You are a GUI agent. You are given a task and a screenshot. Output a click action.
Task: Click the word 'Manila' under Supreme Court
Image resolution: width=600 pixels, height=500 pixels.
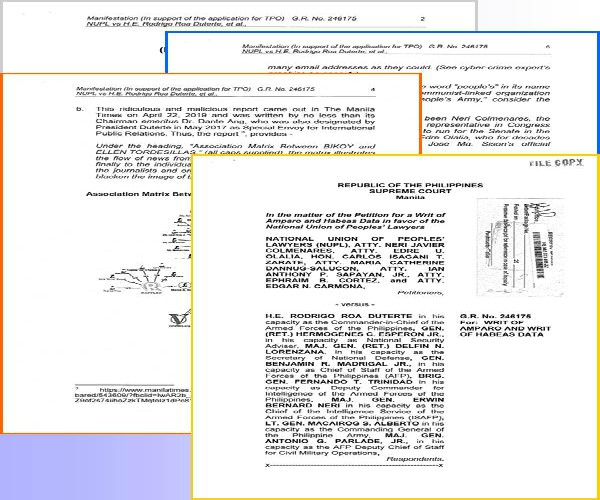410,197
